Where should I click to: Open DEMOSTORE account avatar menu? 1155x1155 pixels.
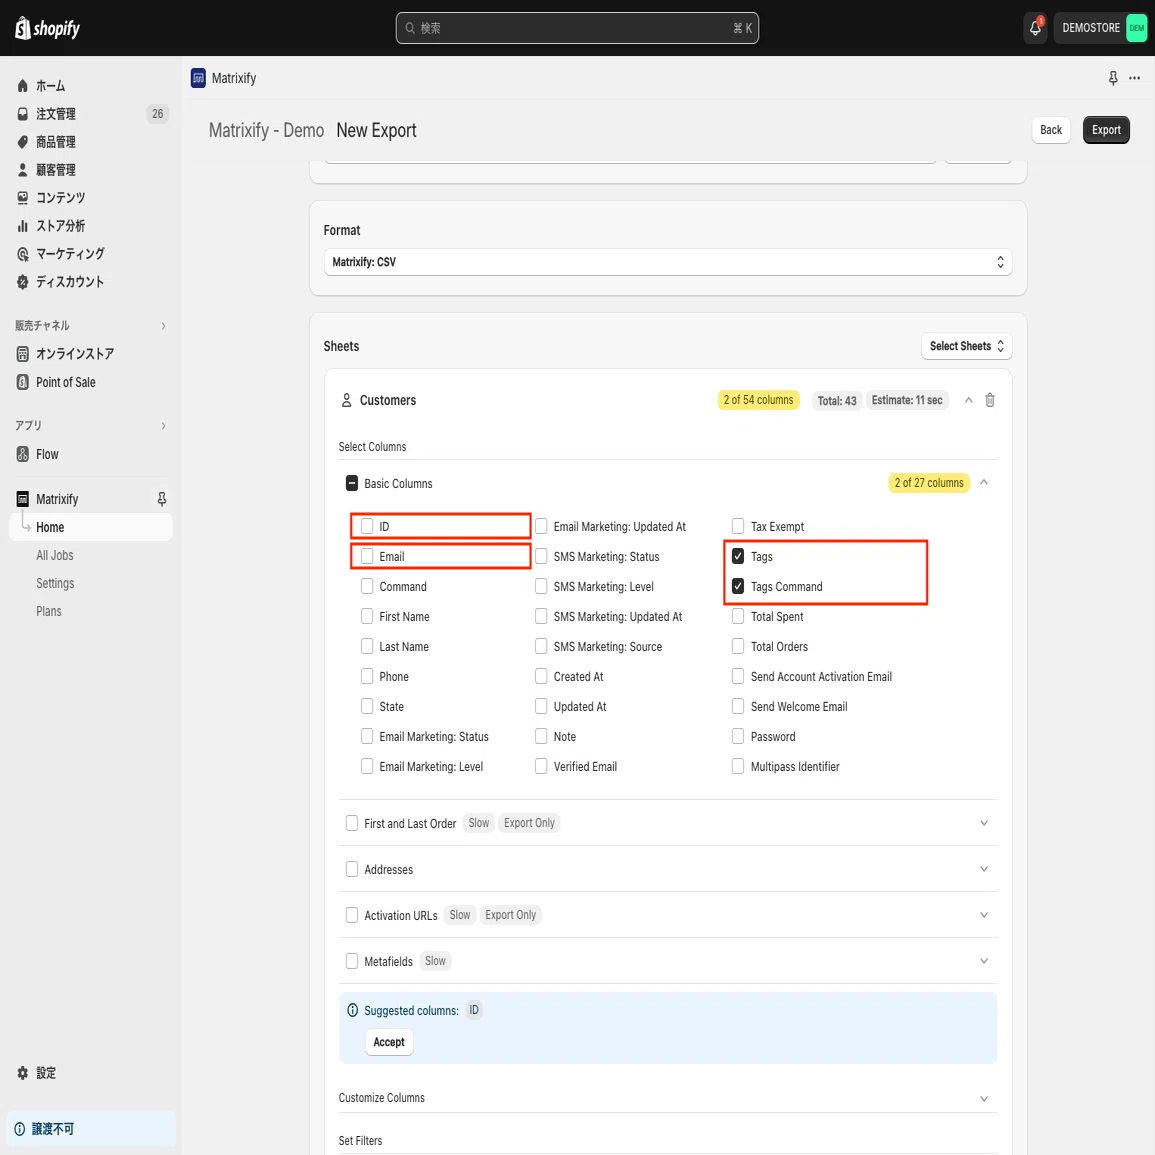(1137, 28)
